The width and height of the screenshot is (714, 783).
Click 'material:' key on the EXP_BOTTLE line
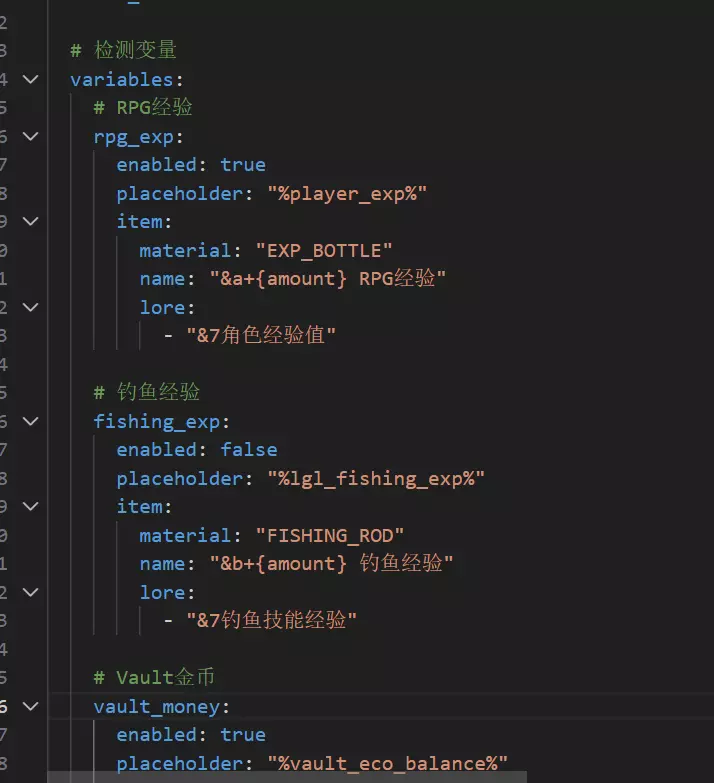[190, 251]
